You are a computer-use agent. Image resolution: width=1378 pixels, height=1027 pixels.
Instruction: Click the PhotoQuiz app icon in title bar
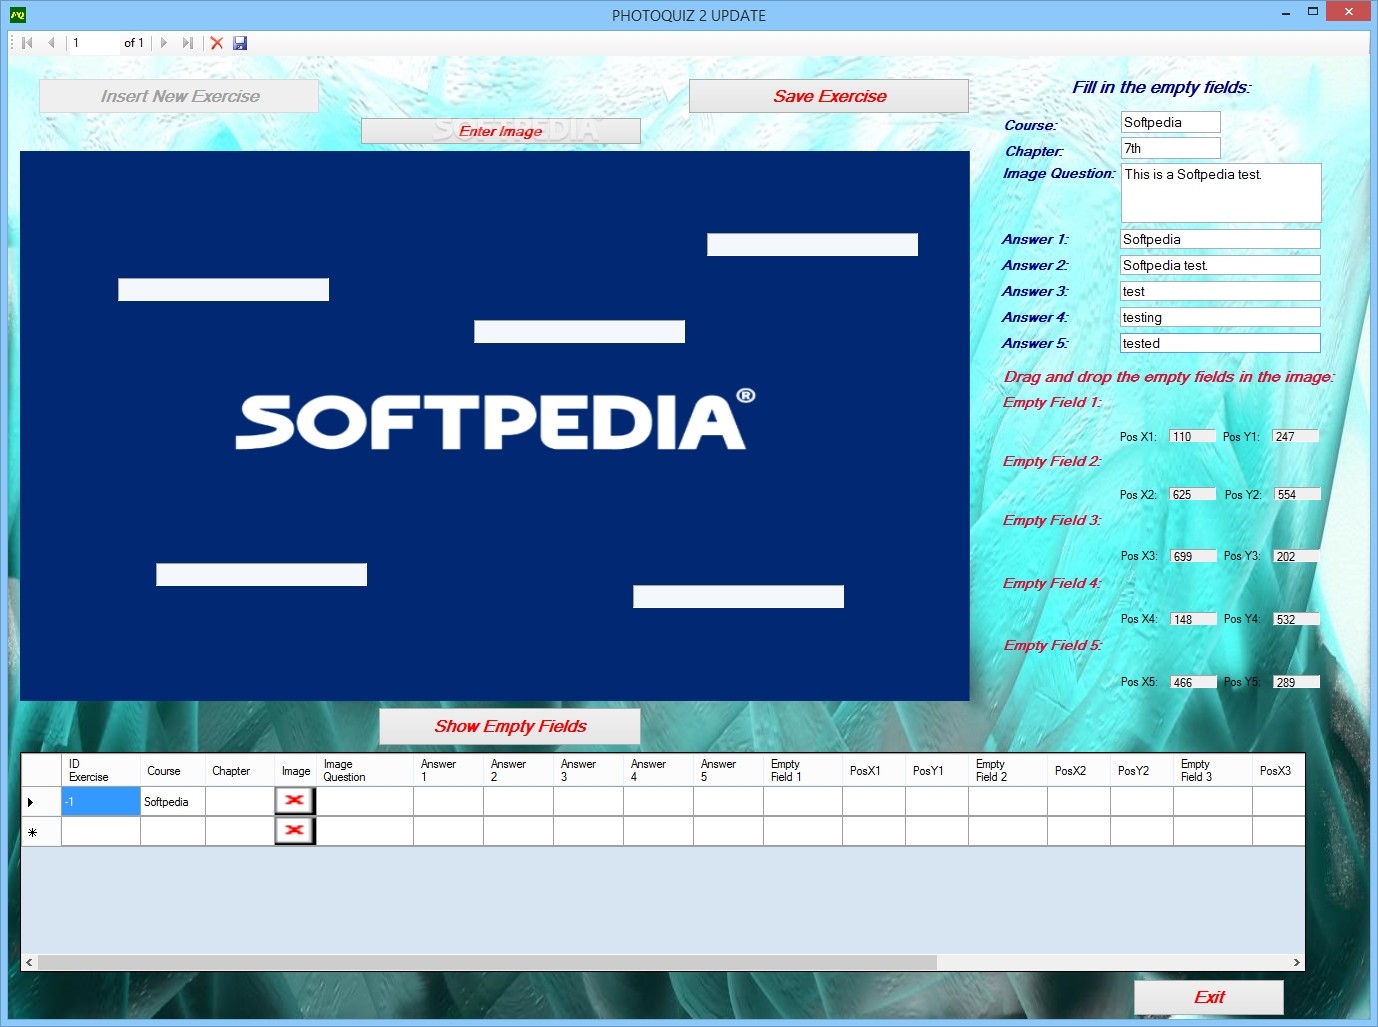pos(17,15)
